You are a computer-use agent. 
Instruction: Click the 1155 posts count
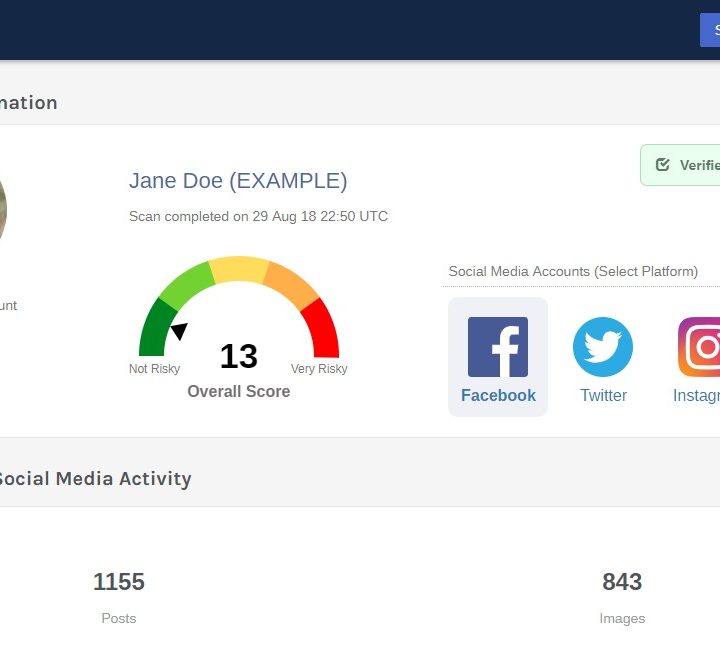tap(119, 582)
